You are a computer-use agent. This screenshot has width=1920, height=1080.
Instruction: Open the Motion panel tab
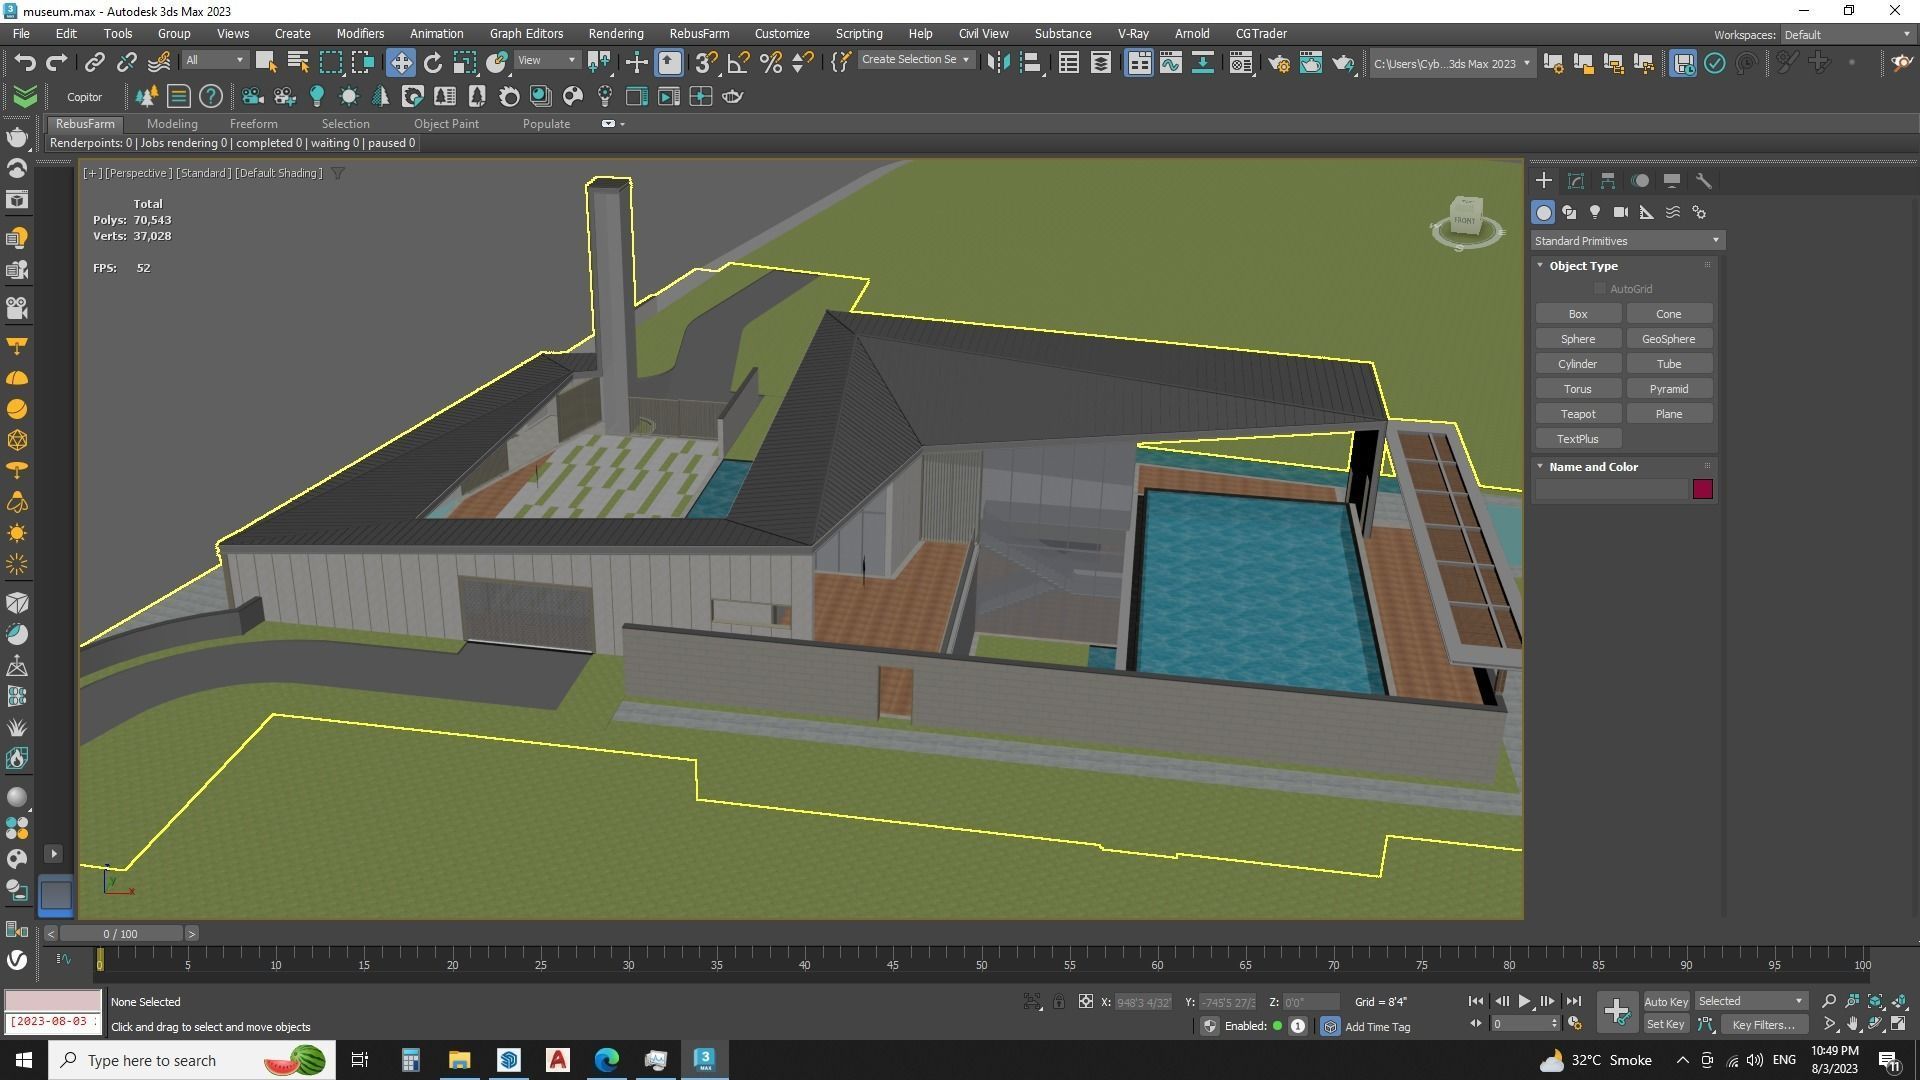pos(1640,181)
